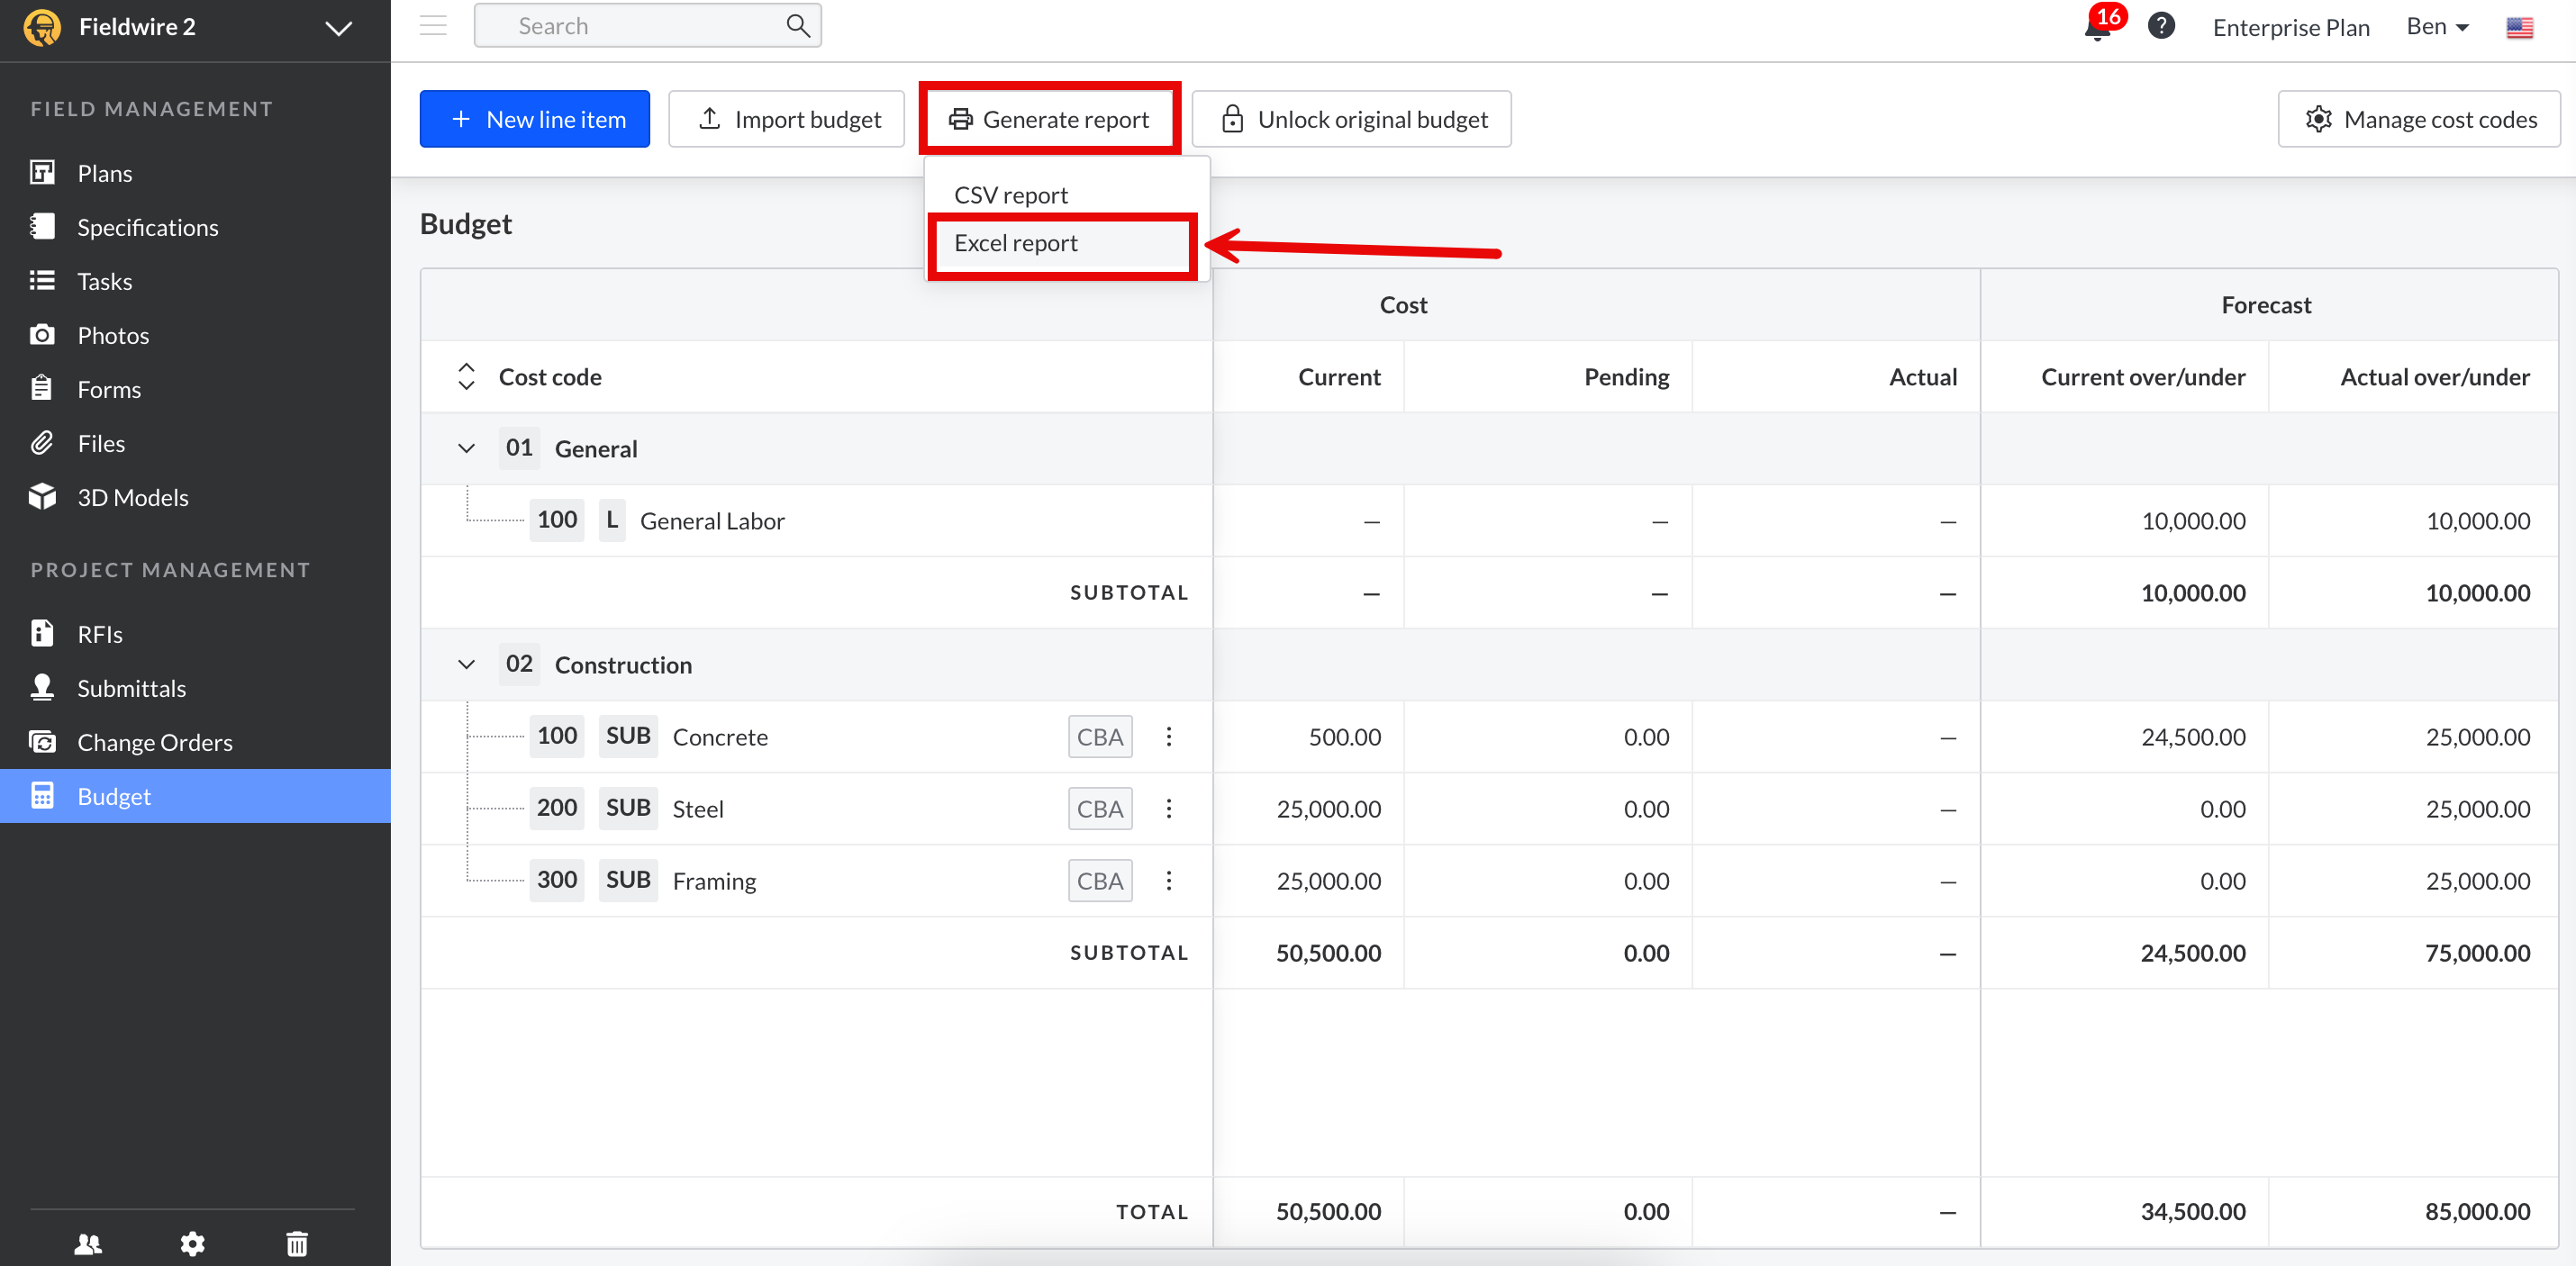Screen dimensions: 2576x1266
Task: Click New line item button
Action: click(x=534, y=119)
